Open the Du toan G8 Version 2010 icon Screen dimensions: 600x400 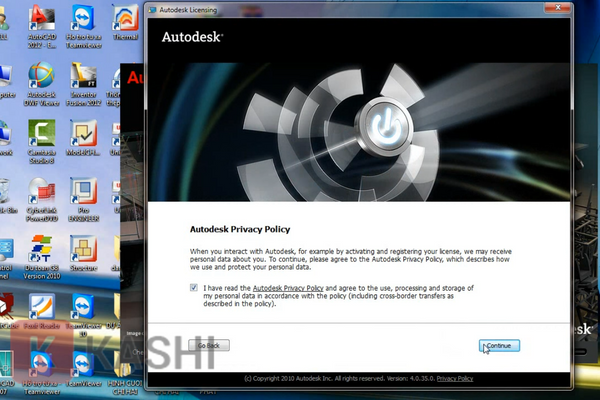coord(41,252)
